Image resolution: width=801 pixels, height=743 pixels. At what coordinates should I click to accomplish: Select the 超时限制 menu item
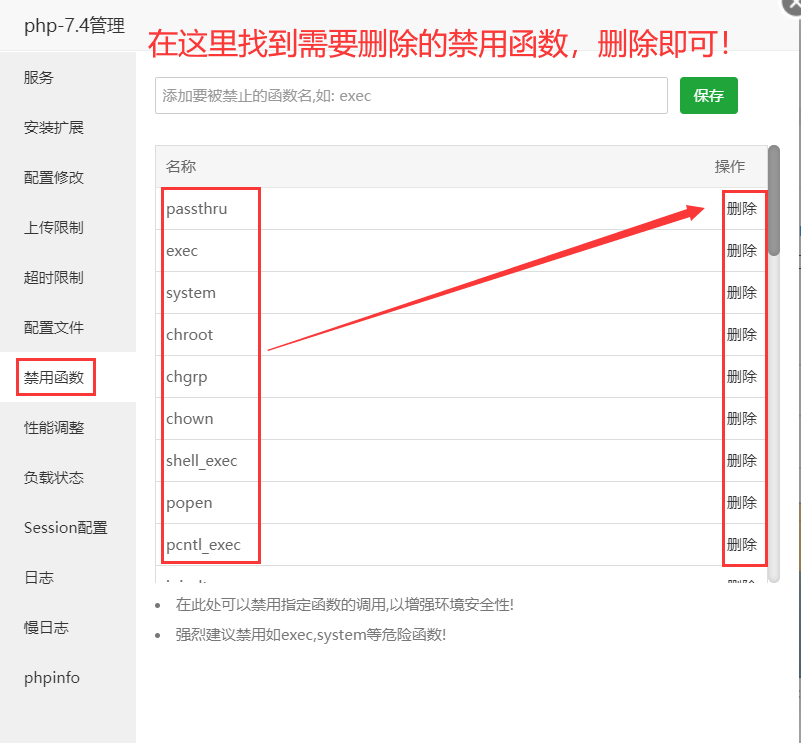[x=54, y=278]
